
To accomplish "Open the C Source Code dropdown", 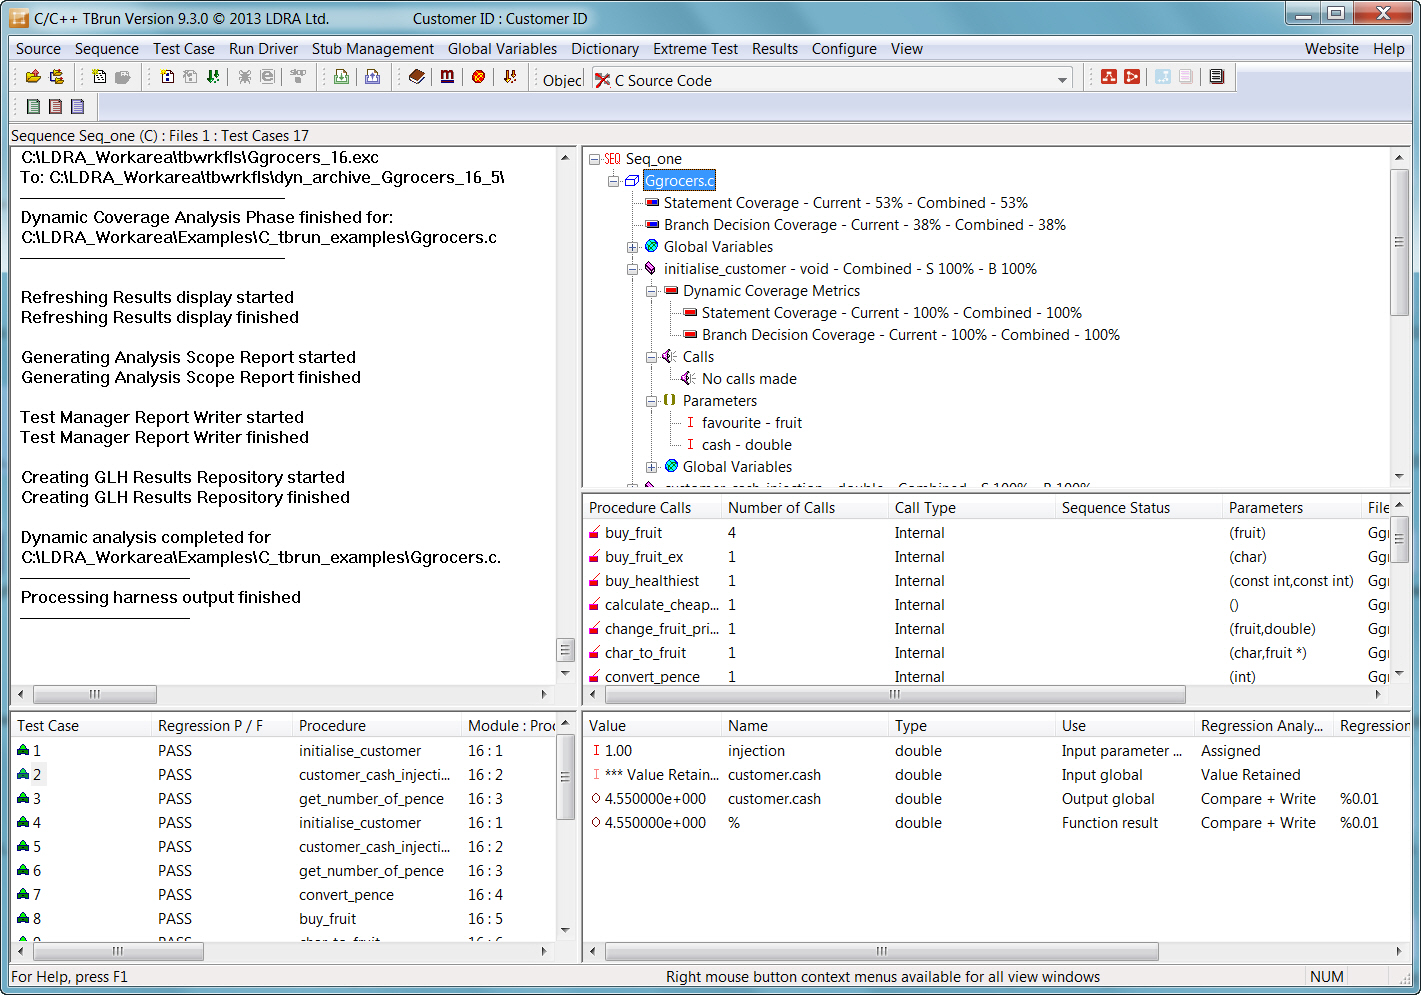I will tap(1062, 80).
